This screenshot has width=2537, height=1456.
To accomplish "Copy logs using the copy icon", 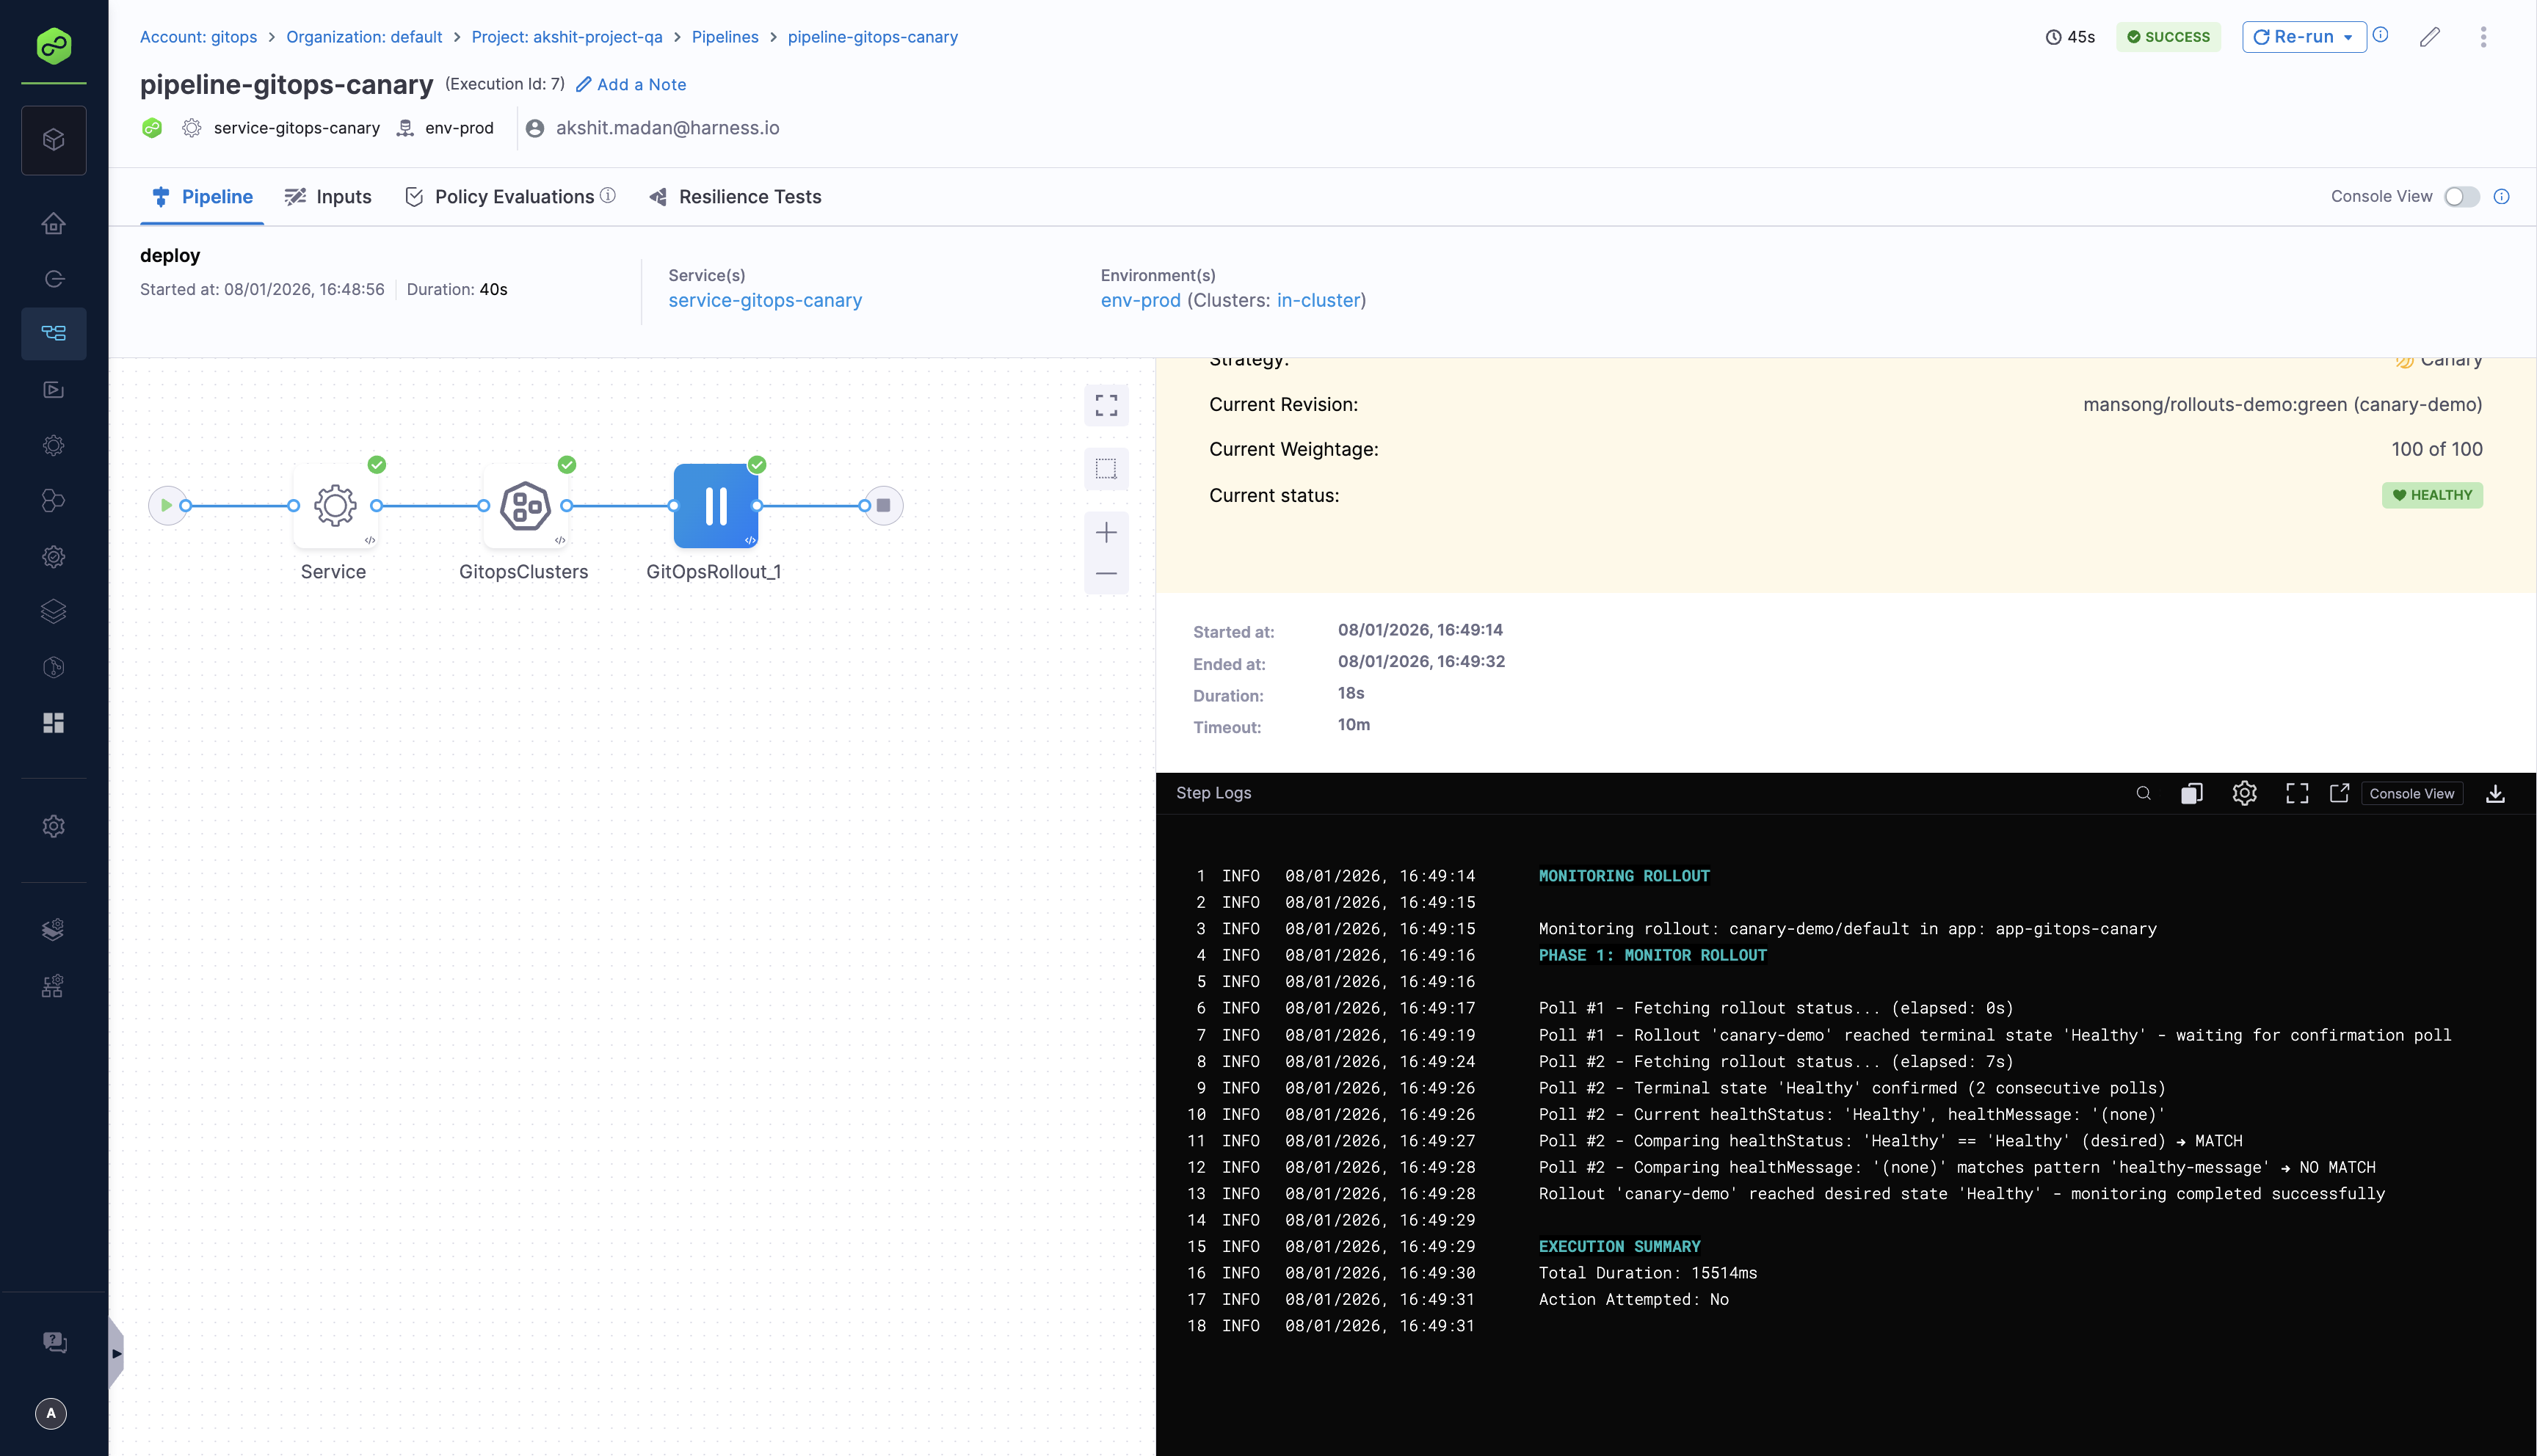I will 2192,793.
